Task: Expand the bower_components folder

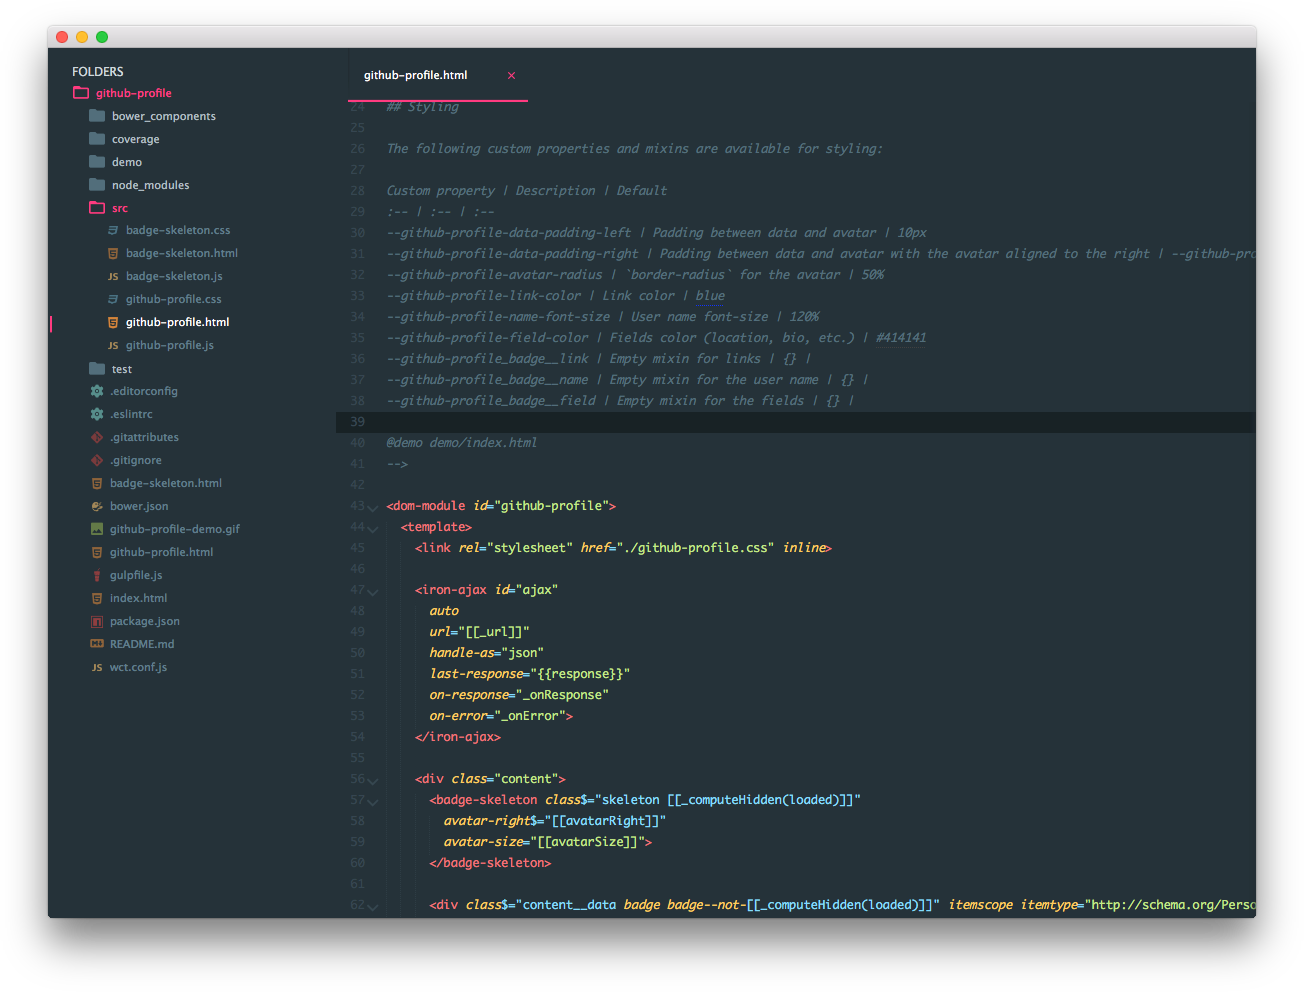Action: pos(164,116)
